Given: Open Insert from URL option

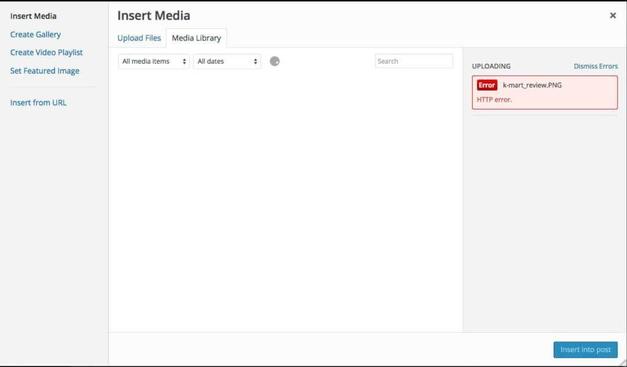Looking at the screenshot, I should pyautogui.click(x=38, y=102).
